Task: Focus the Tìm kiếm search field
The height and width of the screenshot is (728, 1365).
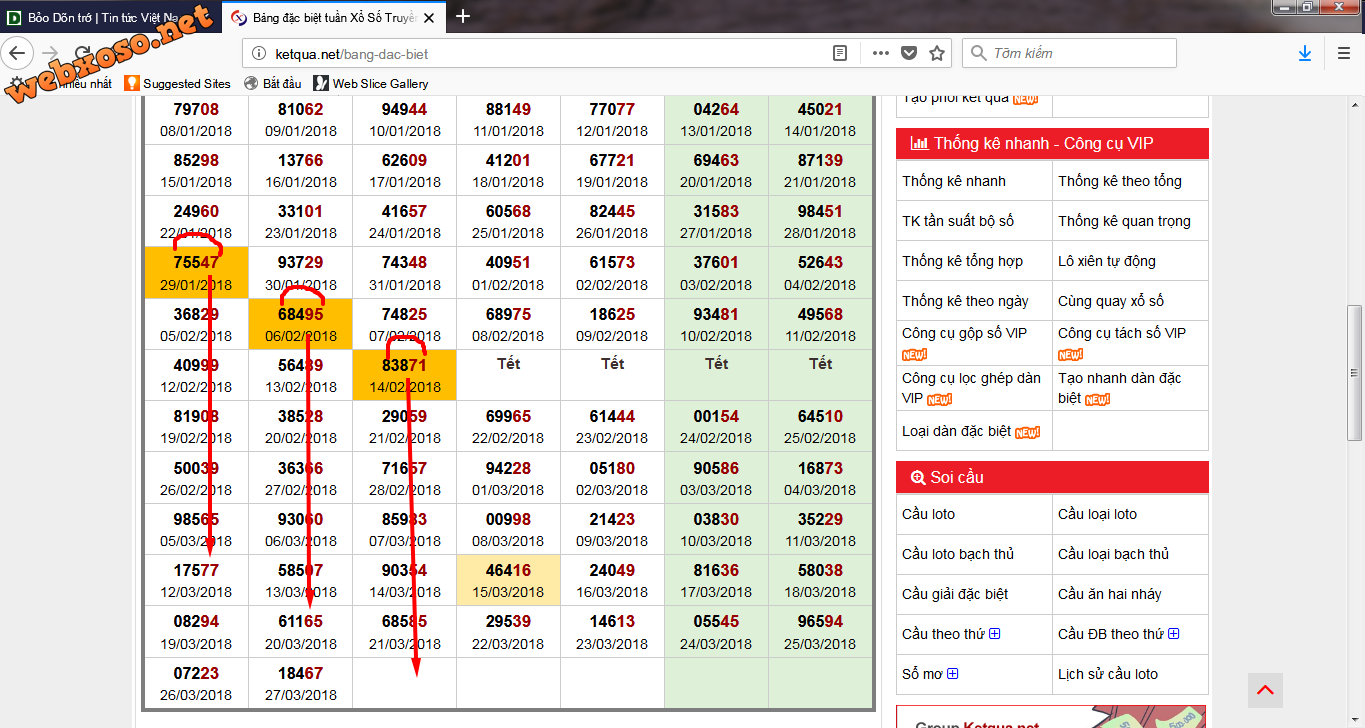Action: pos(1069,54)
